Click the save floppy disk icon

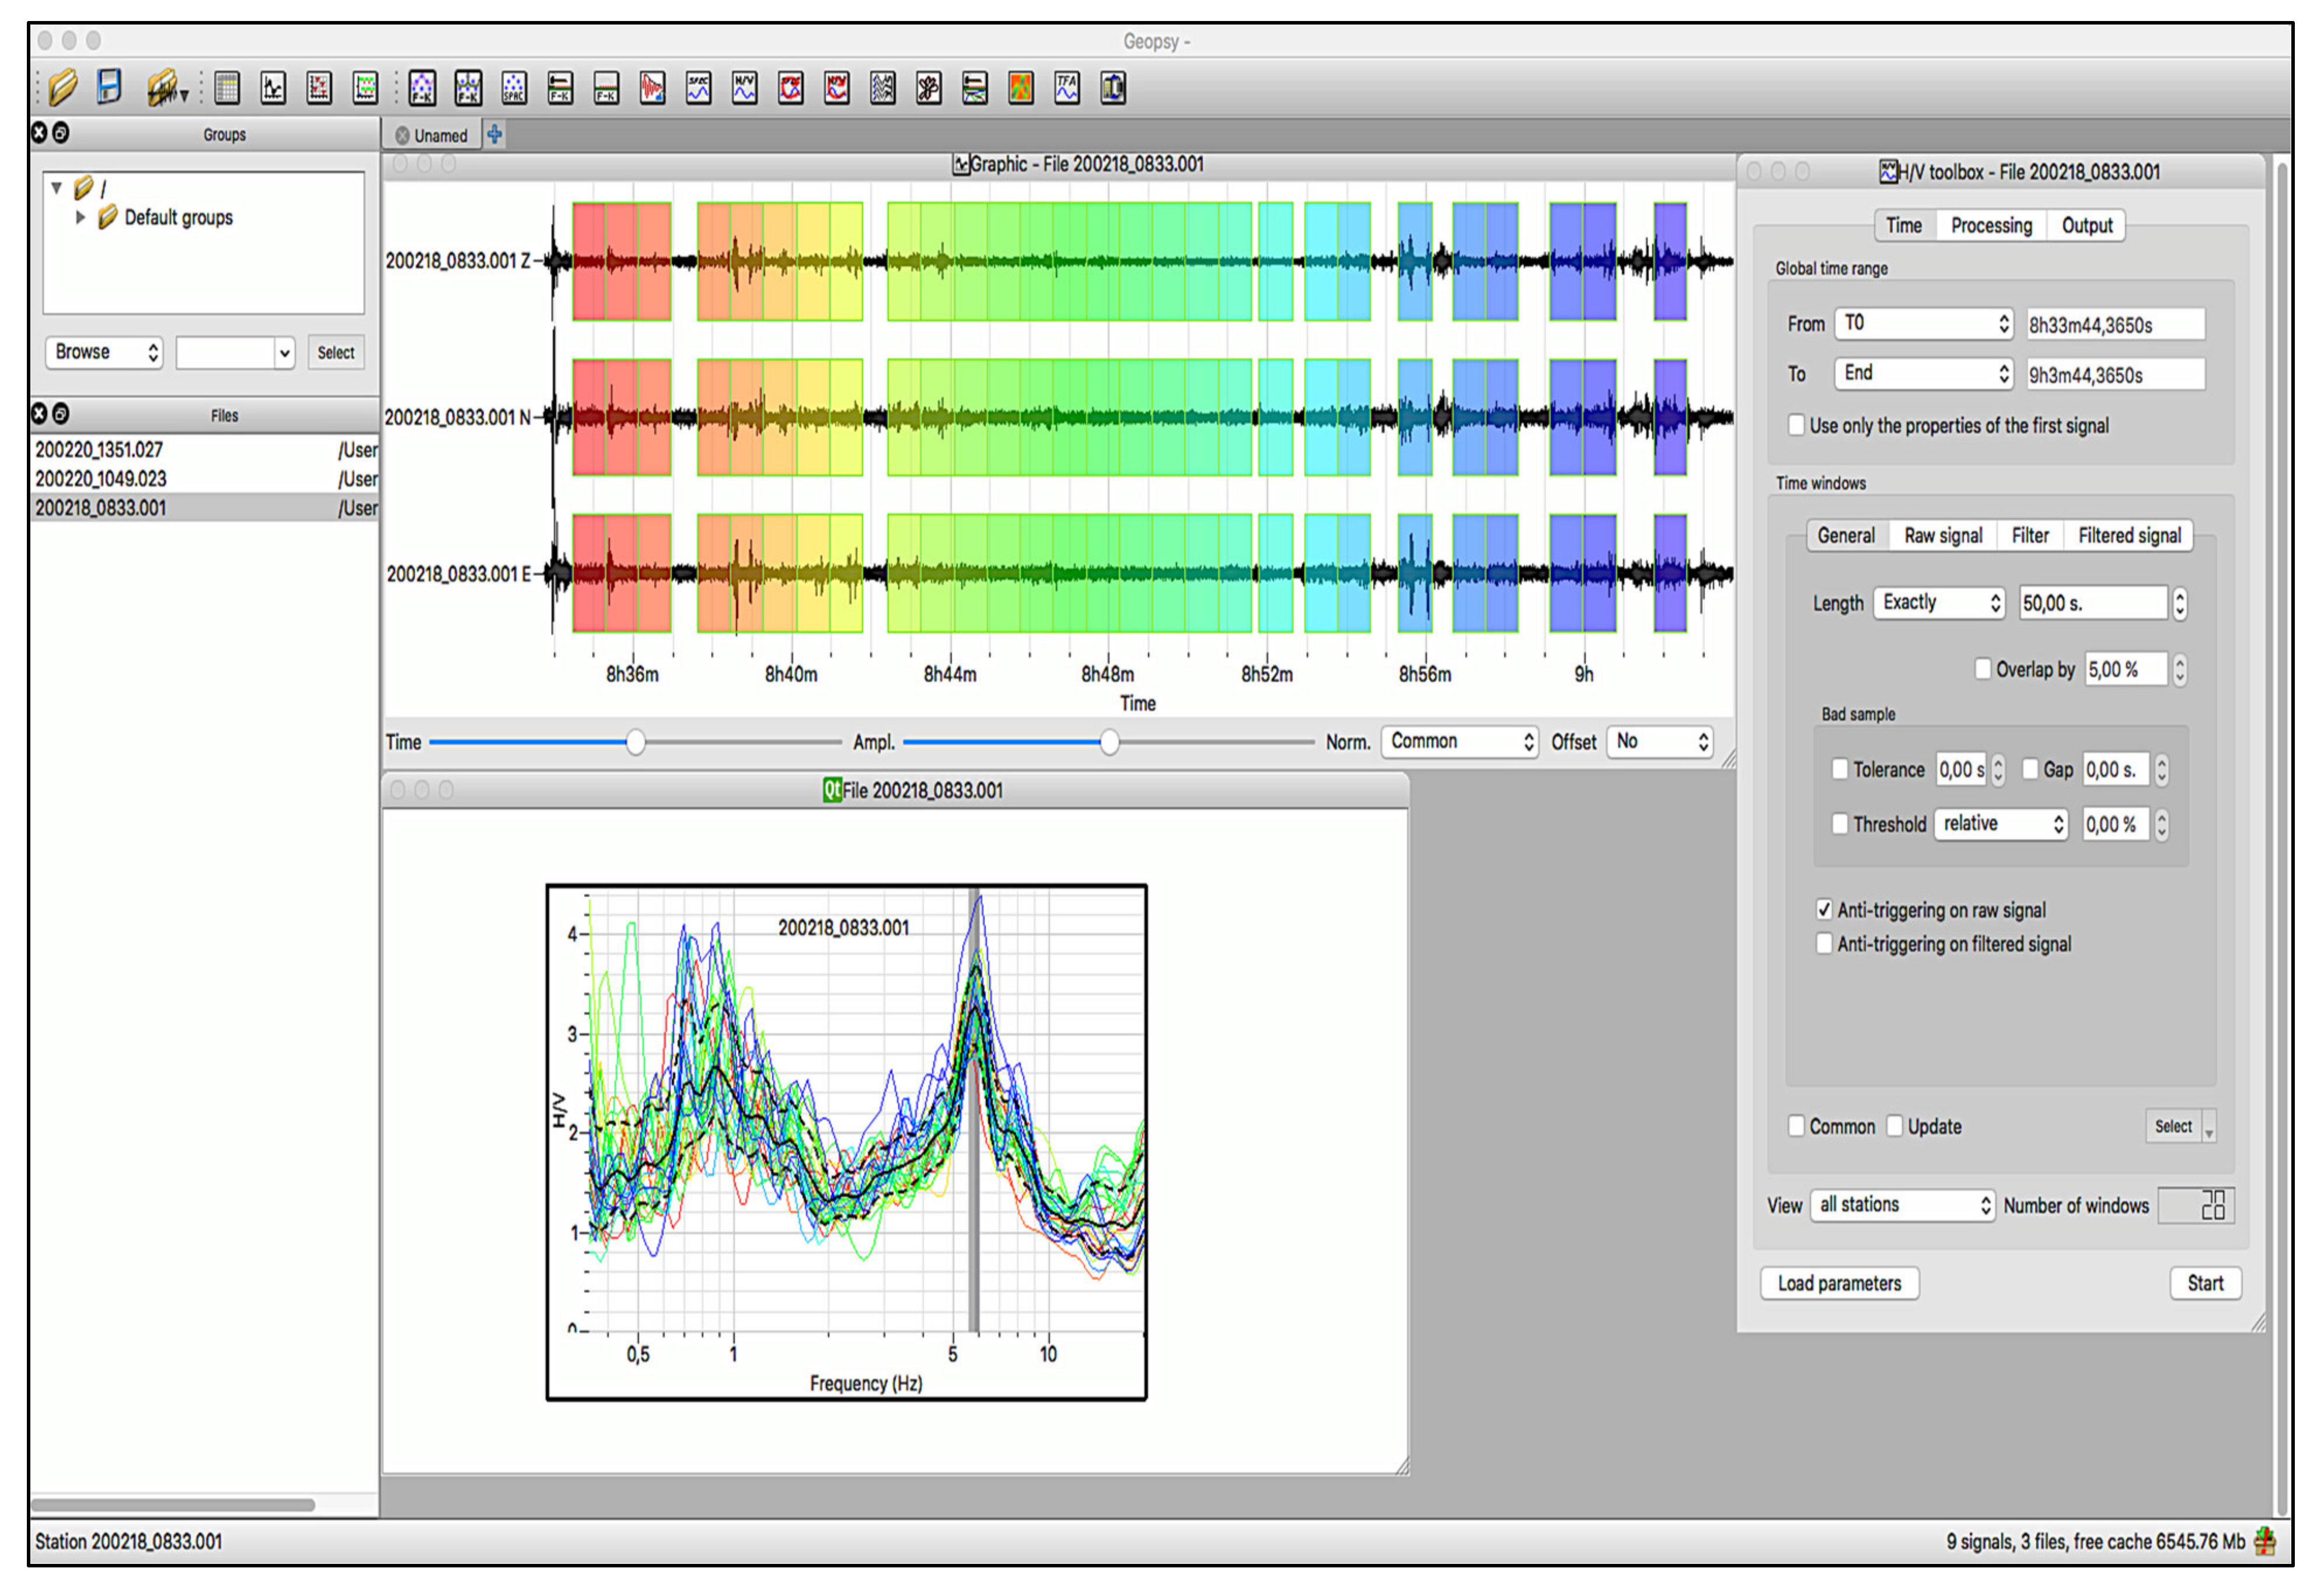[109, 87]
